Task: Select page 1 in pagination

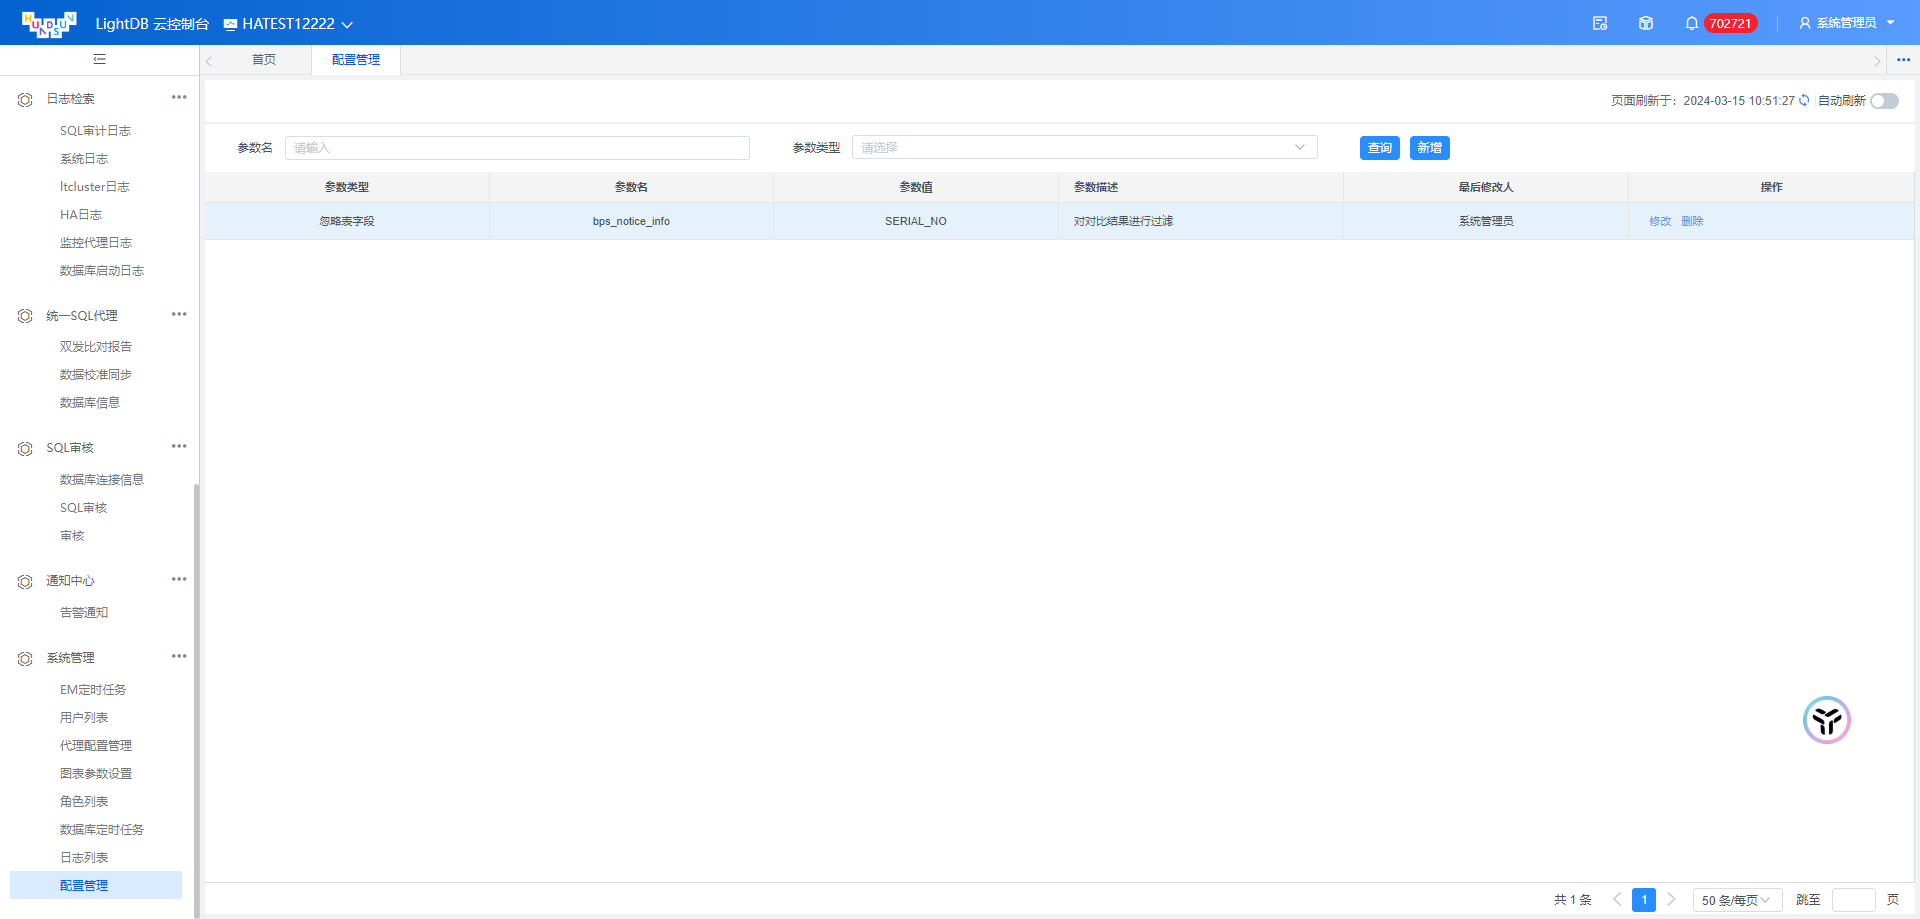Action: (1644, 900)
